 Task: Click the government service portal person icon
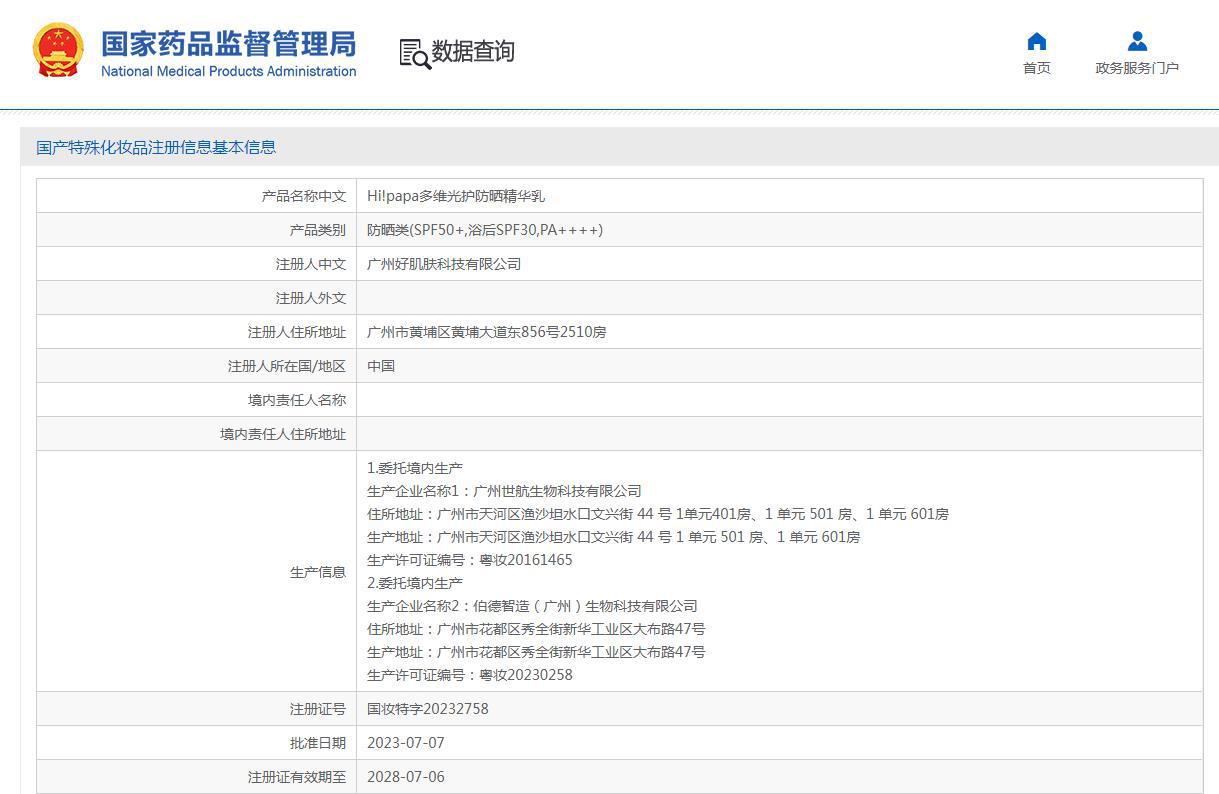(1137, 41)
